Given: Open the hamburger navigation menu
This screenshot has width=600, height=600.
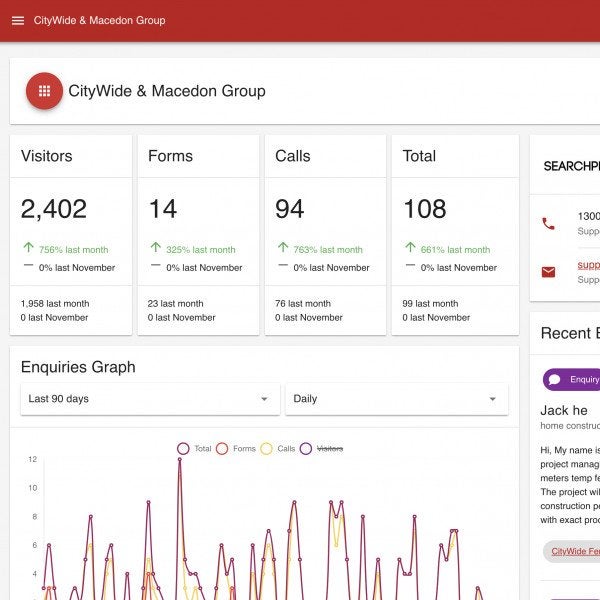Looking at the screenshot, I should click(18, 20).
